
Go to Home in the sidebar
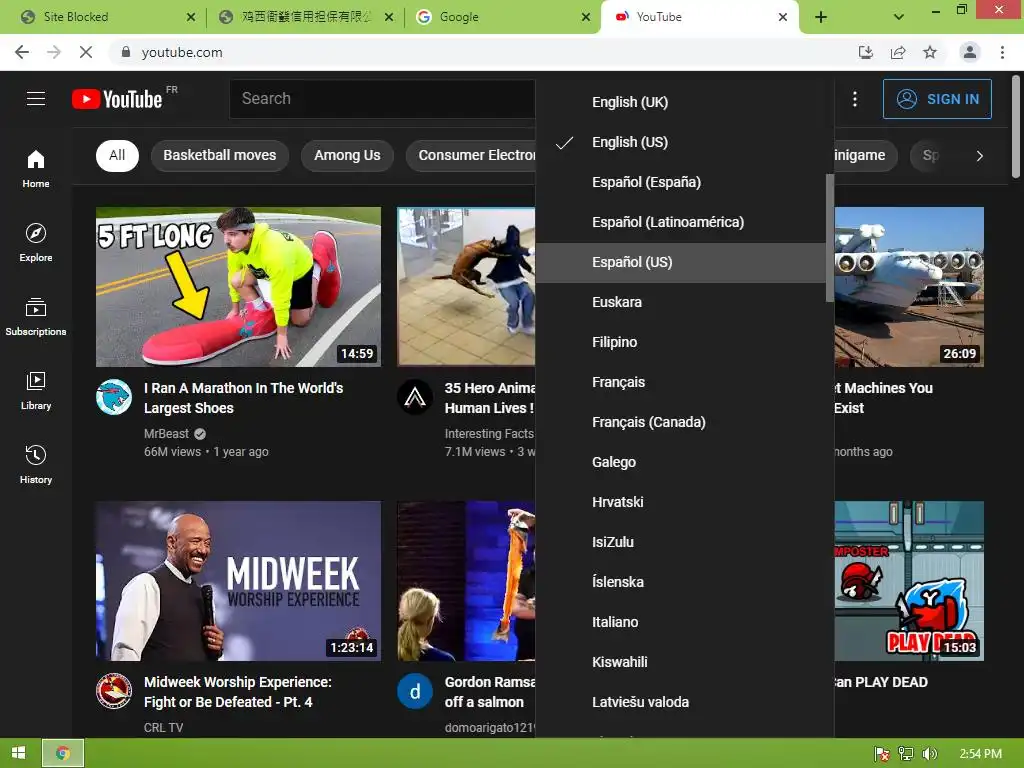tap(36, 168)
